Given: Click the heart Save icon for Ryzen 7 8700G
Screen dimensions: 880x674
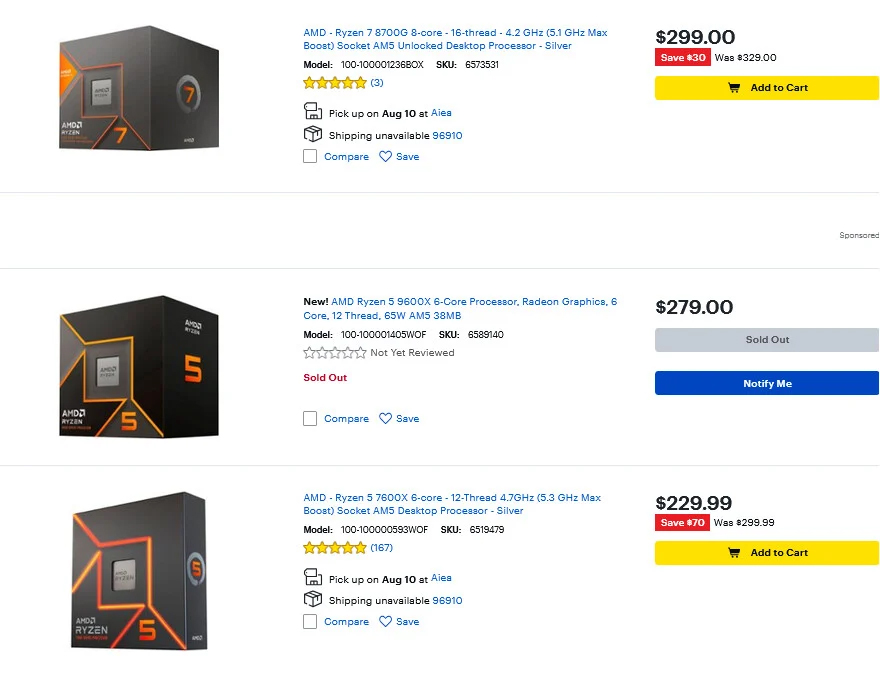Looking at the screenshot, I should pos(385,157).
